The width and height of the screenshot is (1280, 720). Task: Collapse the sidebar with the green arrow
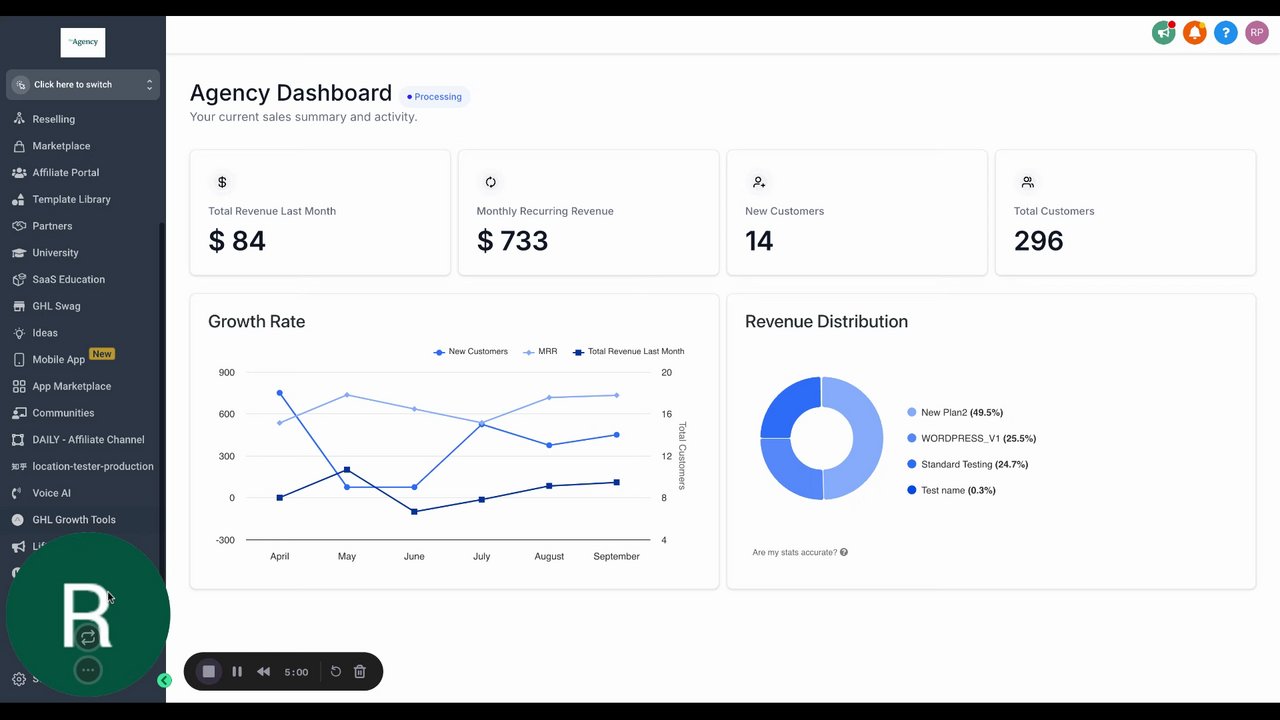pos(165,680)
